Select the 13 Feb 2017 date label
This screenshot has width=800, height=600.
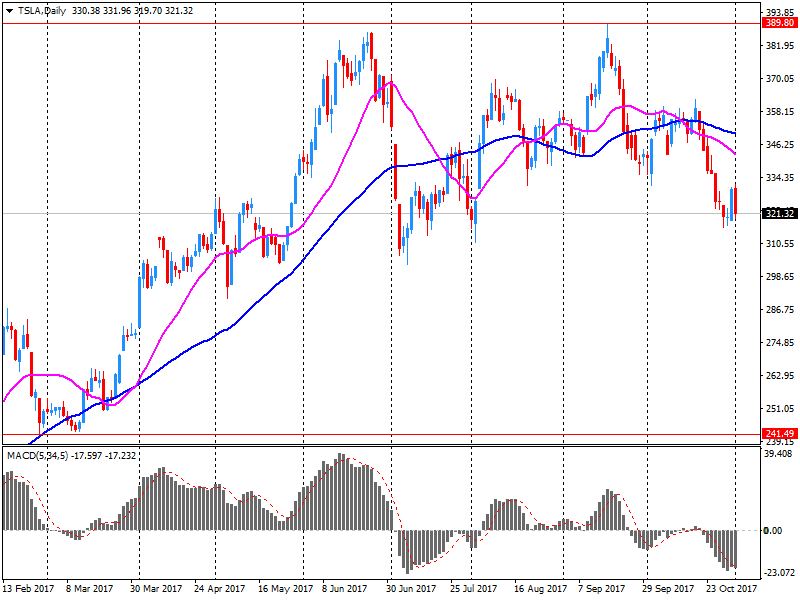[x=29, y=588]
